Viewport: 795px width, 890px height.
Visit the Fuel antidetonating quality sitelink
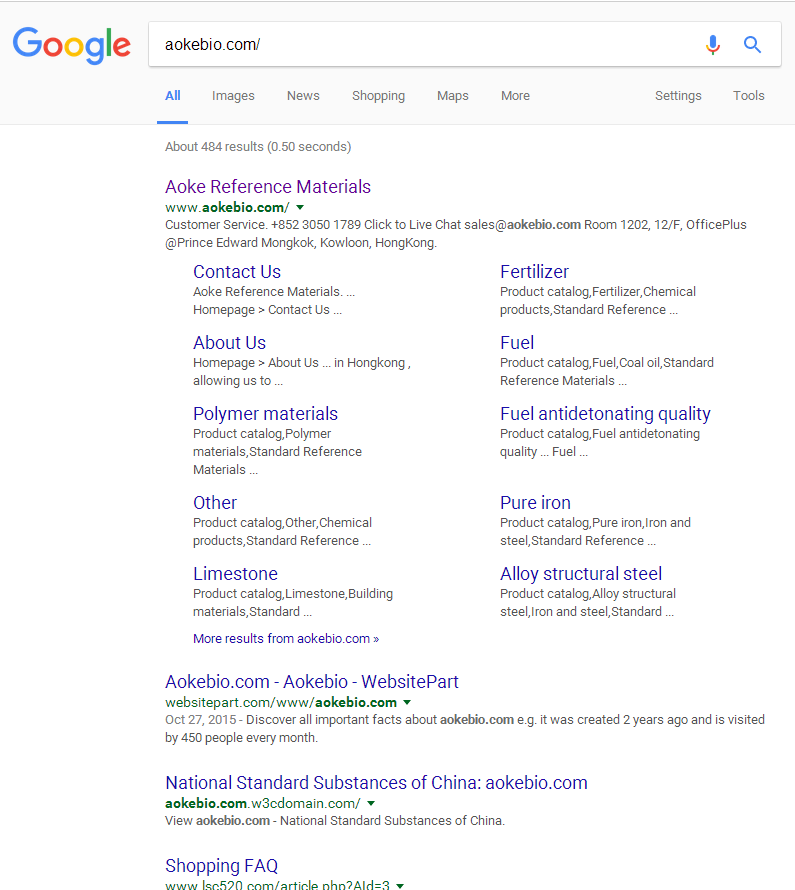click(x=605, y=414)
